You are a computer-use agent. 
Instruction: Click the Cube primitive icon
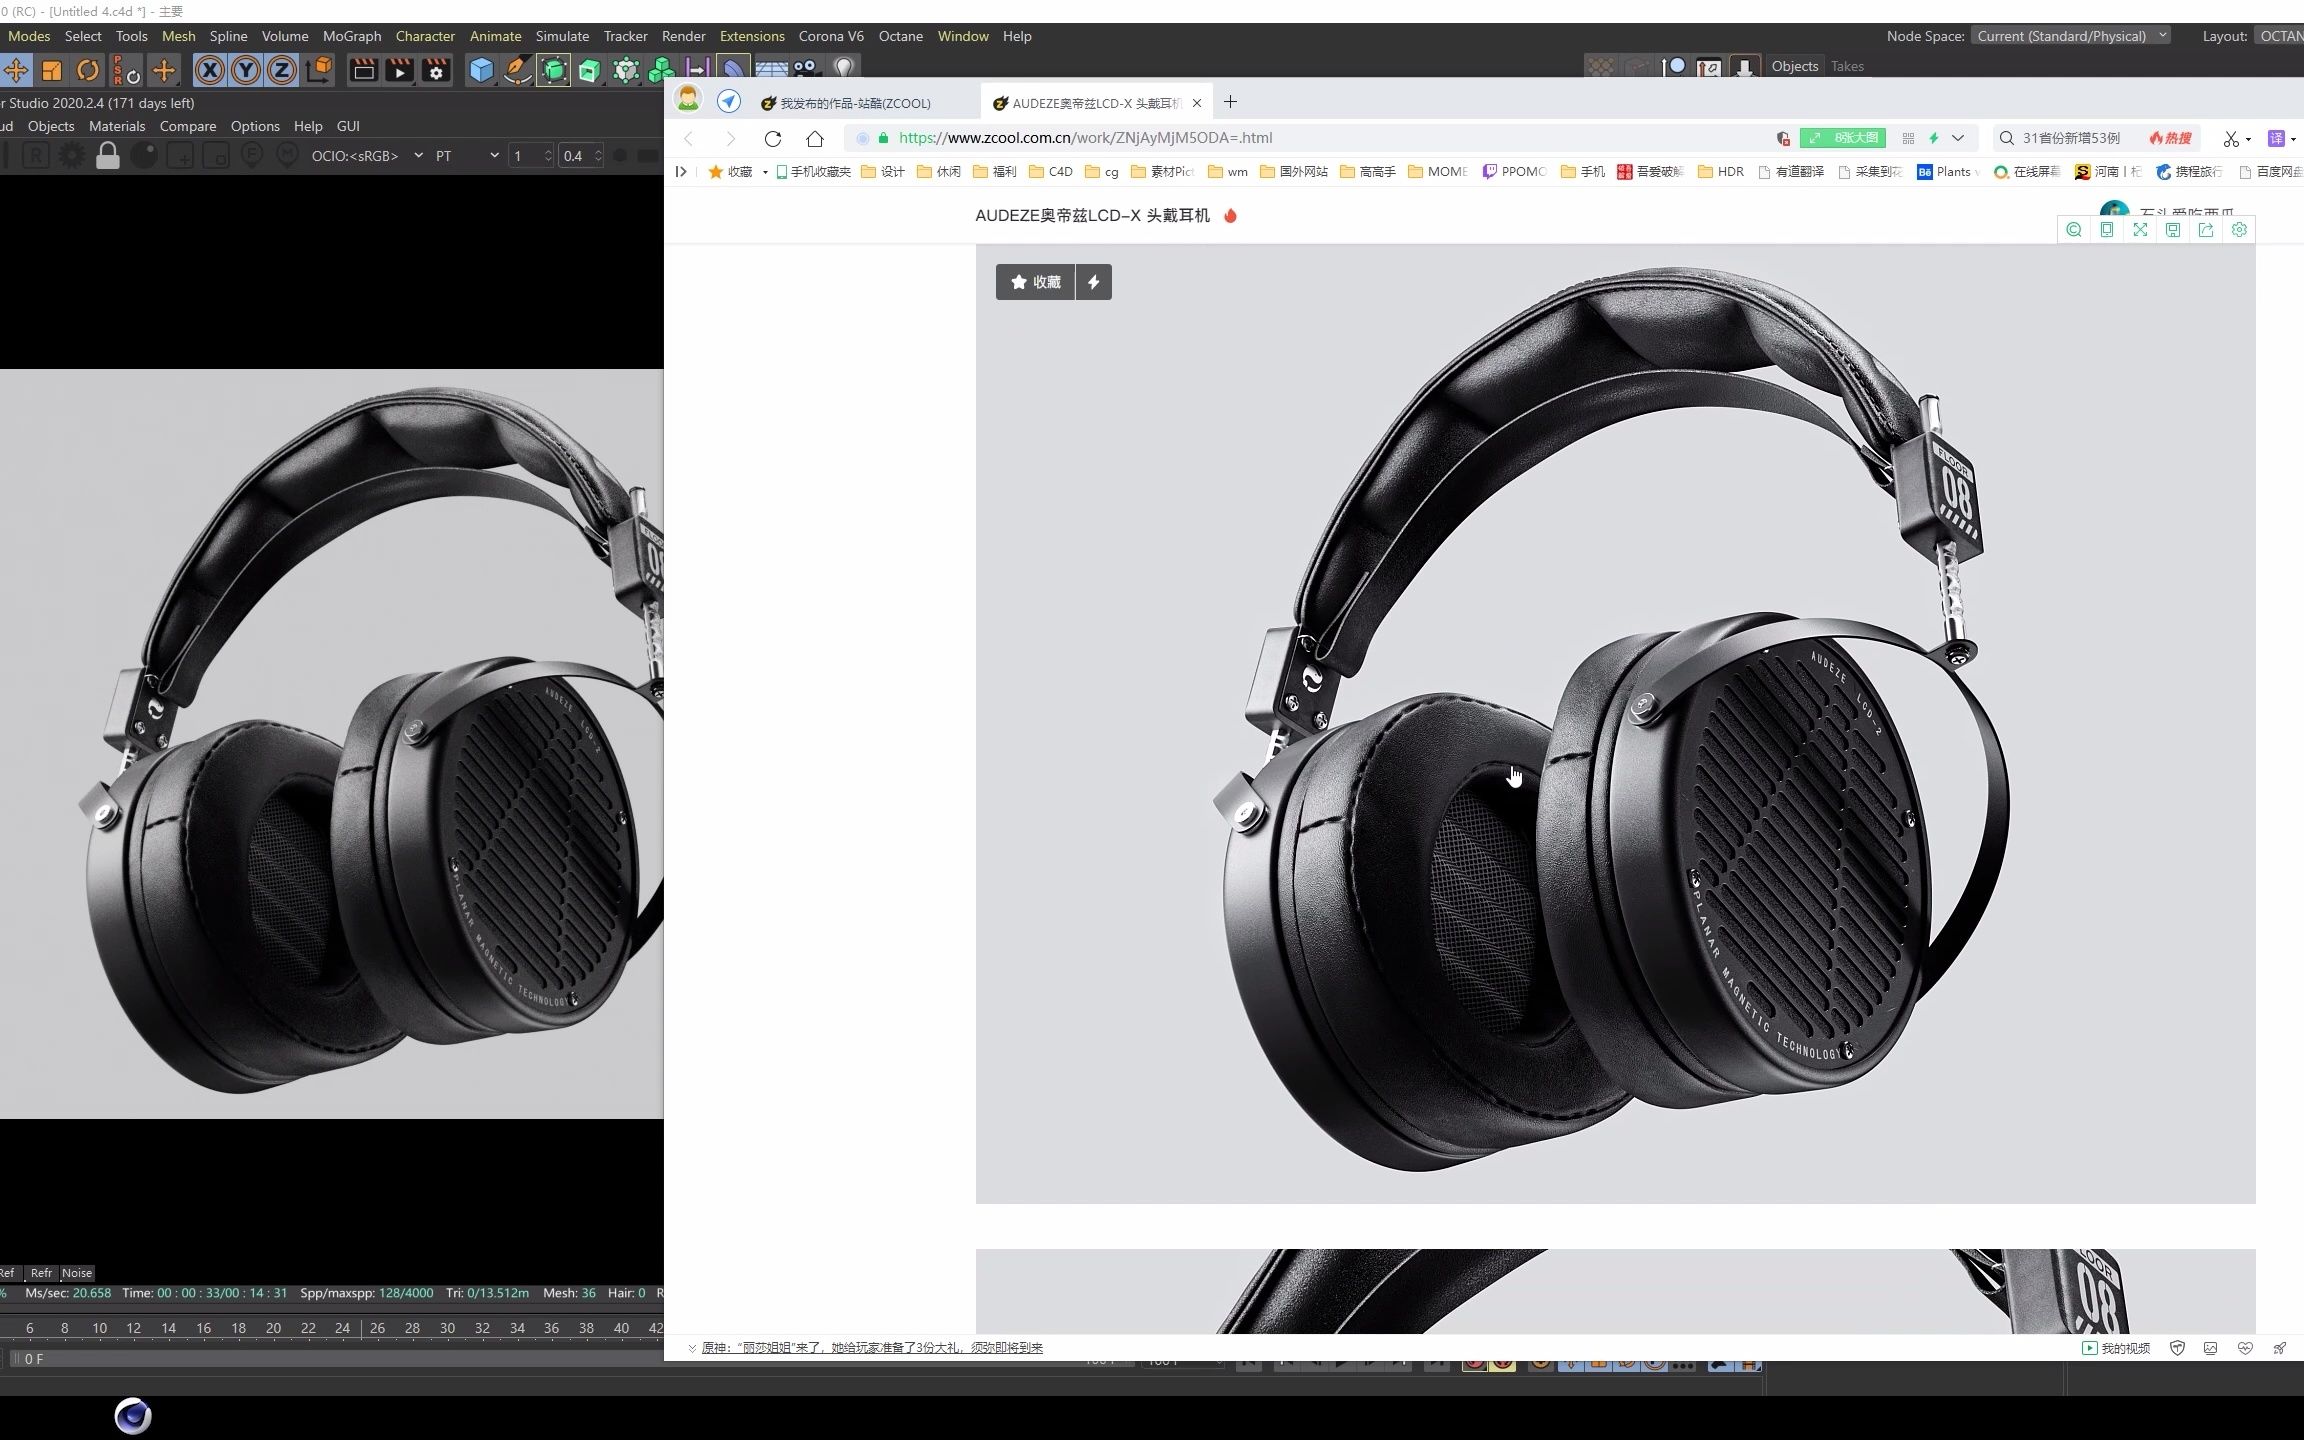coord(482,70)
